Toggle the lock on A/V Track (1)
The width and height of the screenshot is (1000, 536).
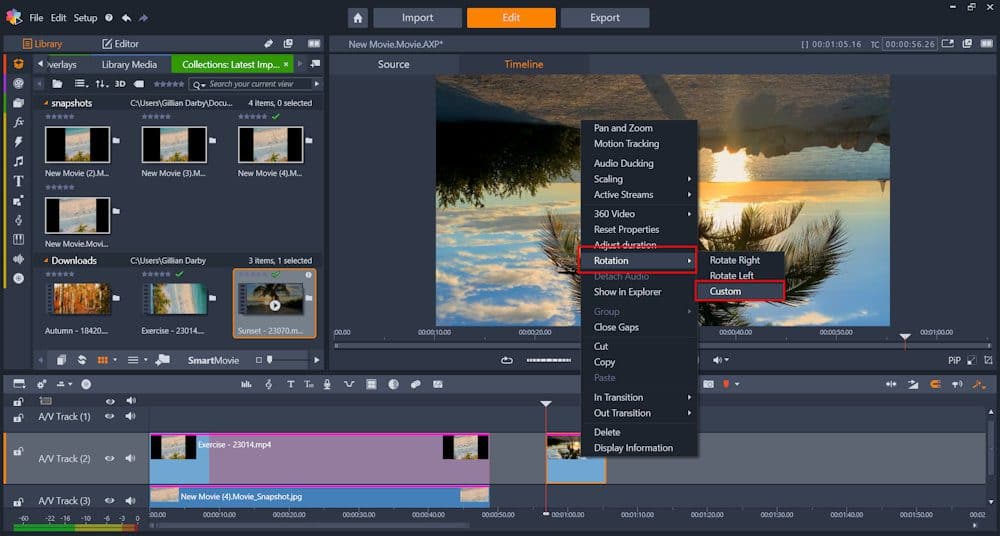(x=18, y=417)
